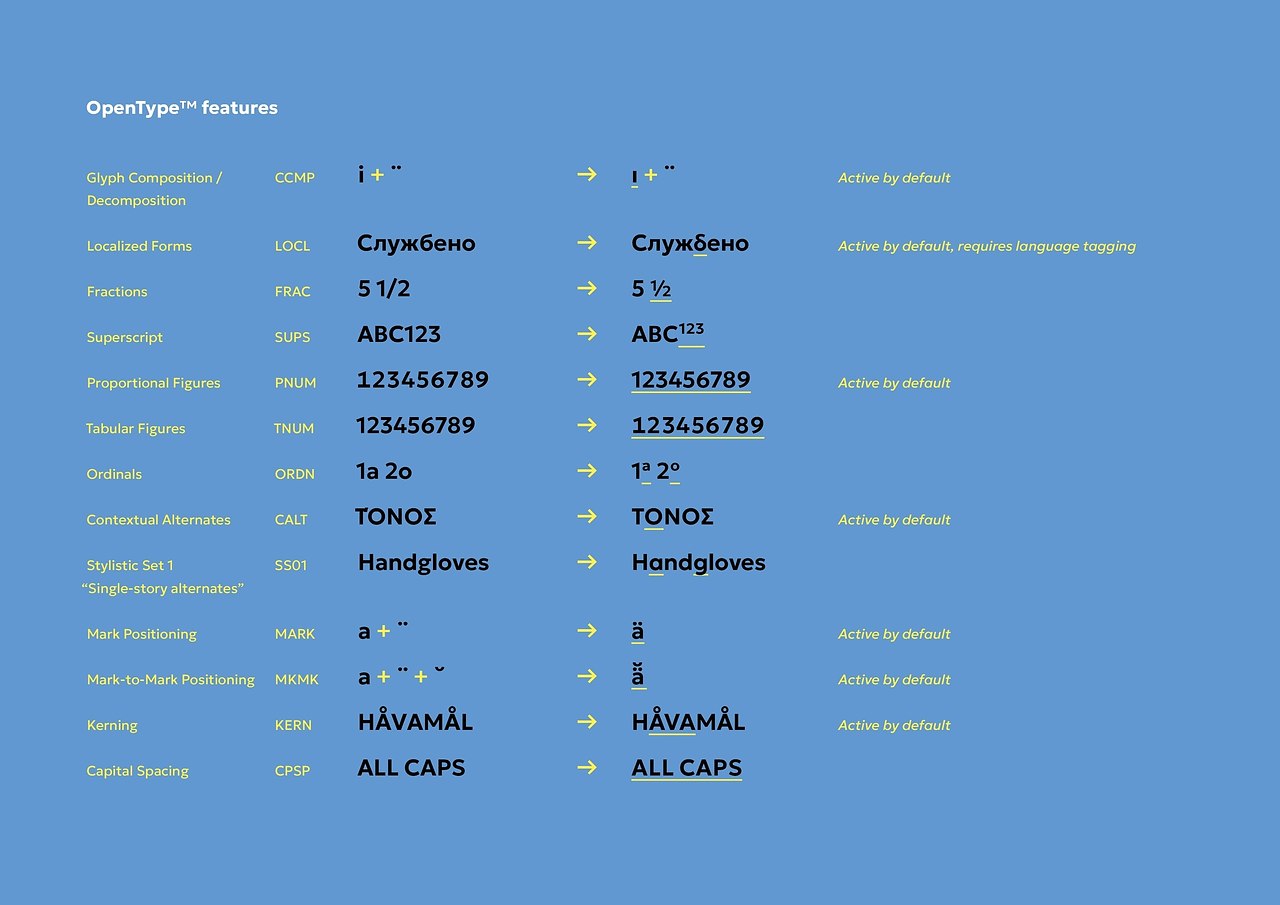This screenshot has height=905, width=1280.
Task: Click the 'ΤΟΝΟΣ' result with underlined O
Action: tap(673, 518)
